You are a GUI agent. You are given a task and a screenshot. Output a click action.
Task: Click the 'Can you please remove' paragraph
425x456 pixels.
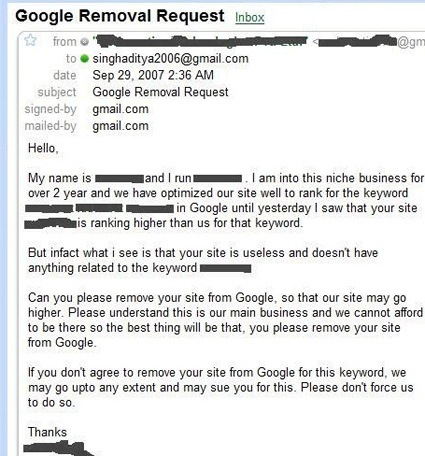click(225, 320)
